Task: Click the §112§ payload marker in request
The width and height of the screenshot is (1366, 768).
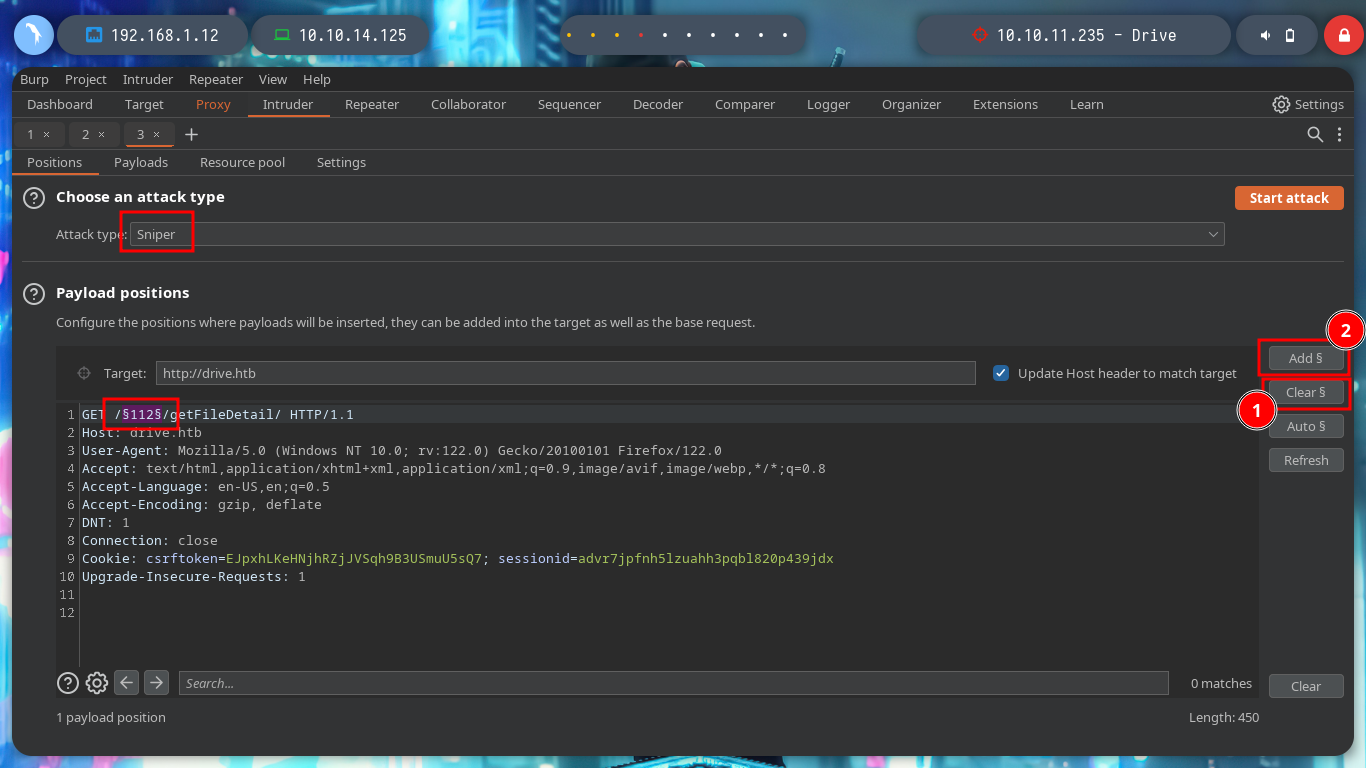Action: (x=142, y=414)
